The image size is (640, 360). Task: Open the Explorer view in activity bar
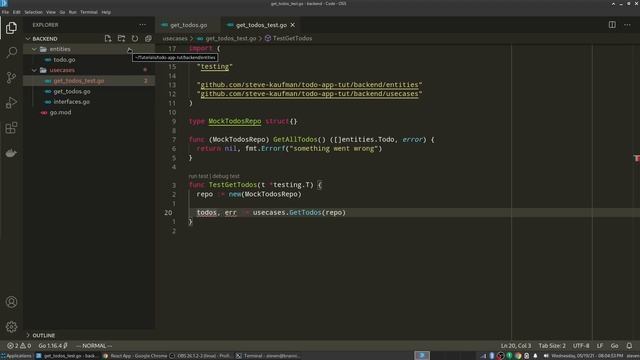pos(11,28)
